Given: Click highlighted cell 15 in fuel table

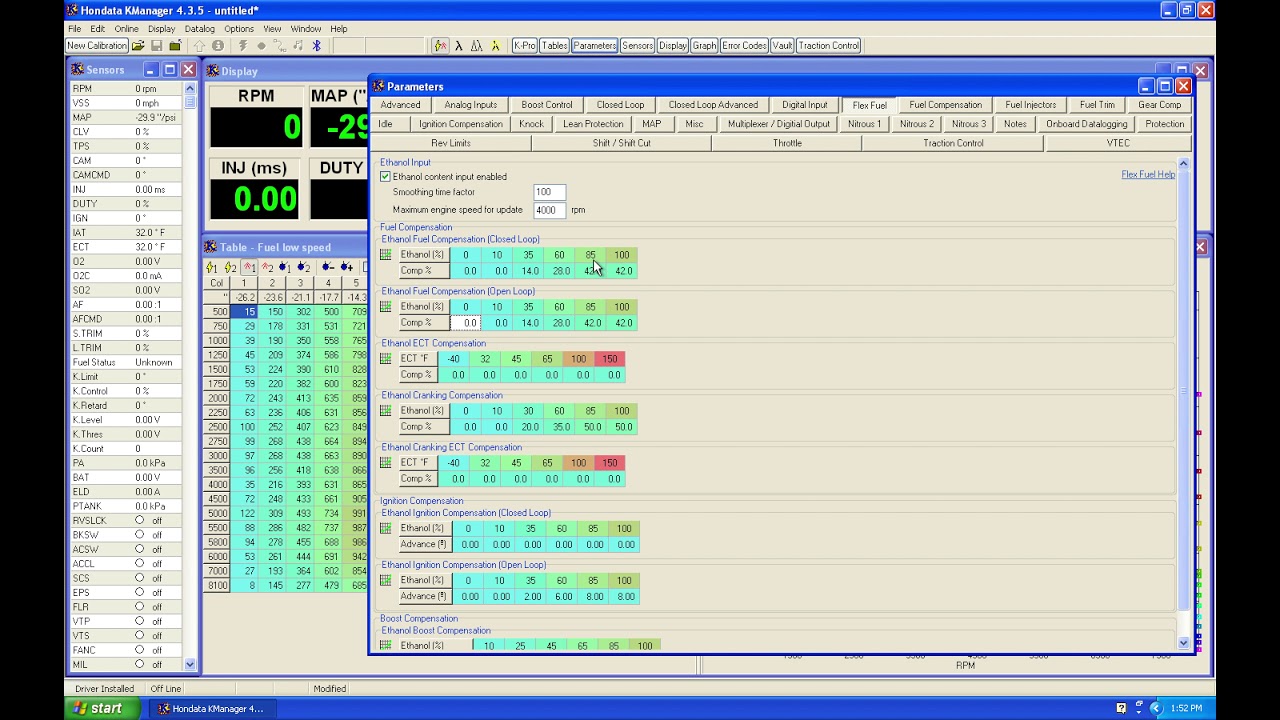Looking at the screenshot, I should (245, 312).
